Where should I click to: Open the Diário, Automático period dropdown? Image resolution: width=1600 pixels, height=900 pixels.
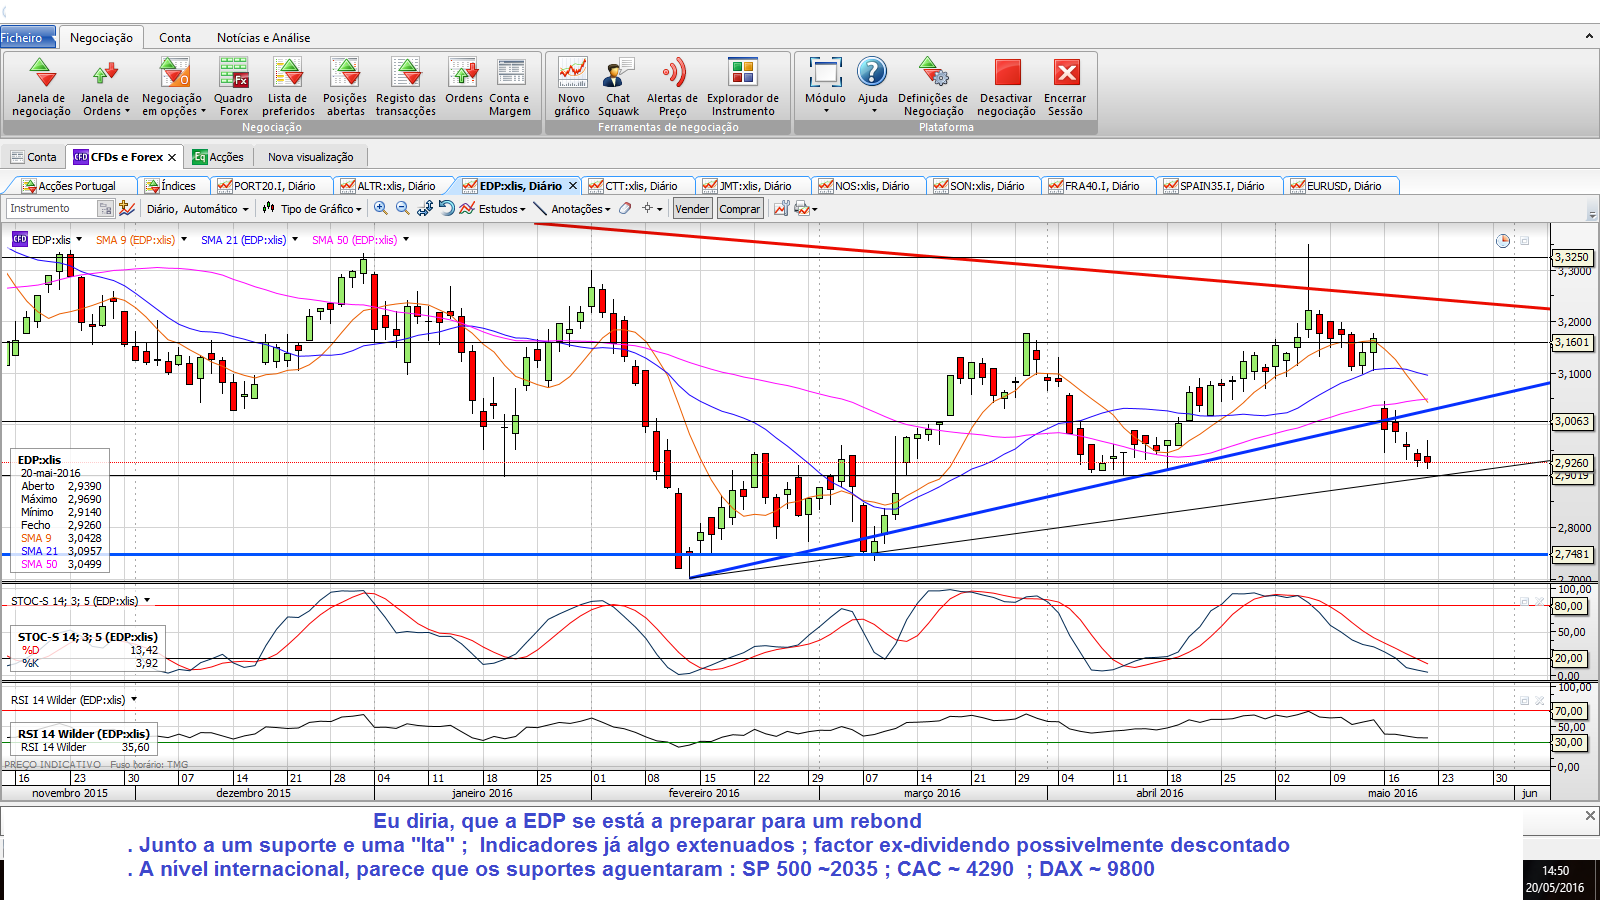[197, 209]
